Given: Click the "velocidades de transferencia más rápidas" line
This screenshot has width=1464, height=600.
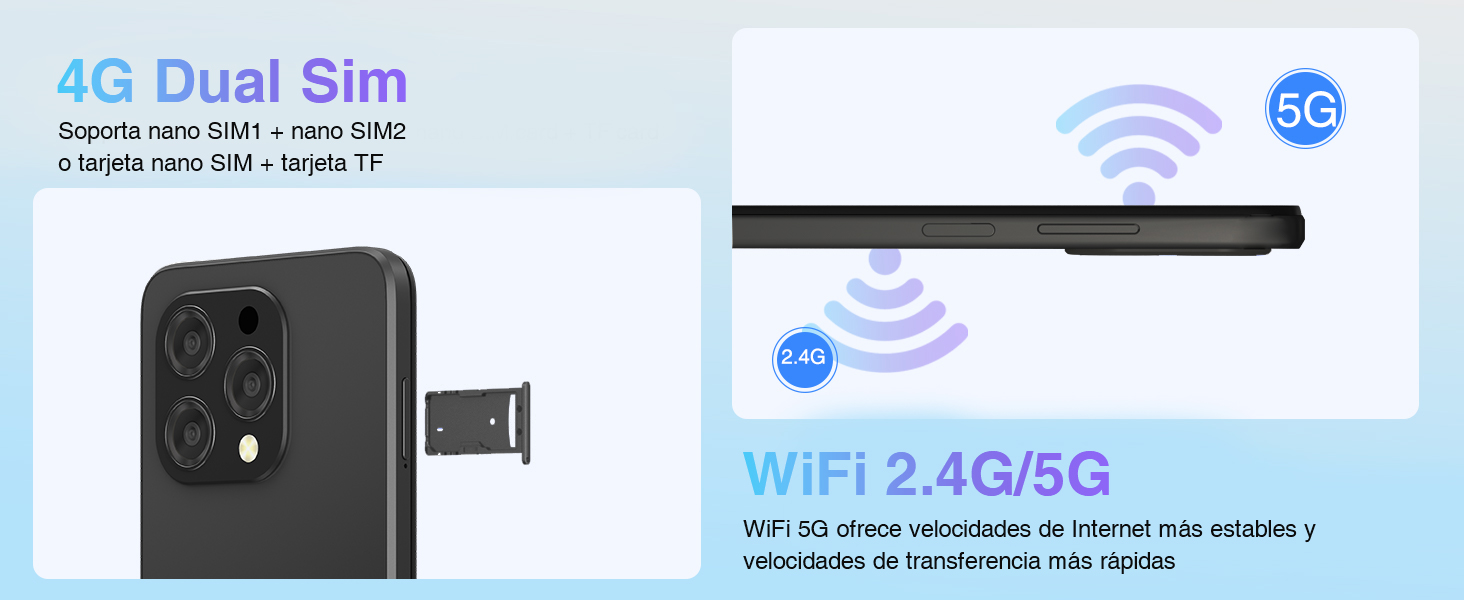Looking at the screenshot, I should click(959, 561).
